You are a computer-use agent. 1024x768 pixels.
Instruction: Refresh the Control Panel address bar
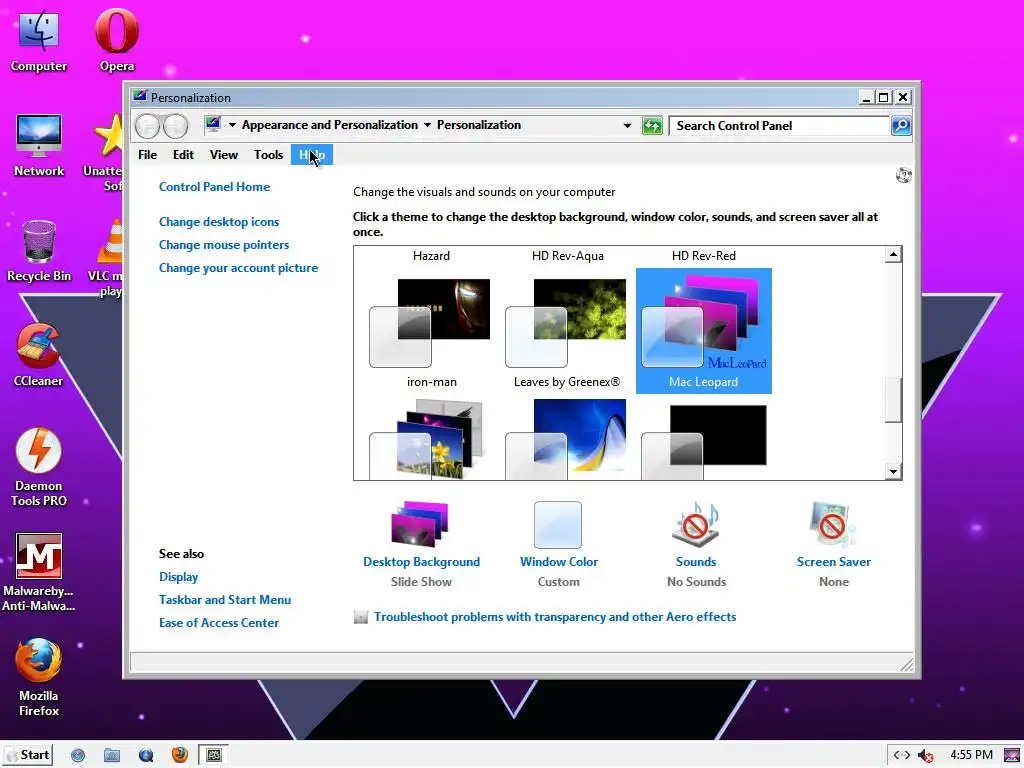click(652, 125)
